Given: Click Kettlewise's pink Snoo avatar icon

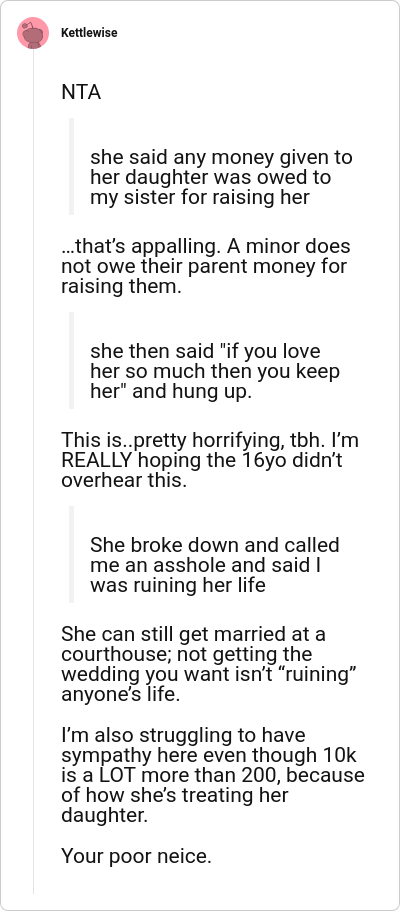Looking at the screenshot, I should click(33, 33).
